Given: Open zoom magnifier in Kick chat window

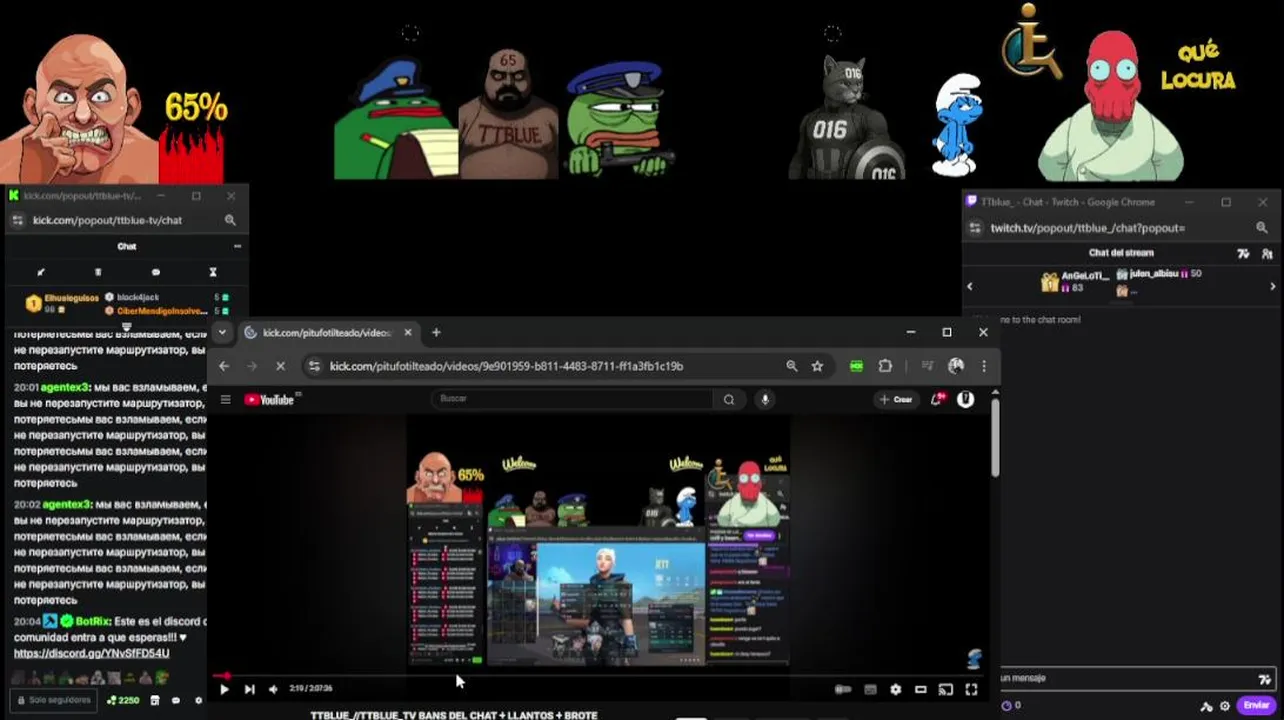Looking at the screenshot, I should pyautogui.click(x=230, y=220).
